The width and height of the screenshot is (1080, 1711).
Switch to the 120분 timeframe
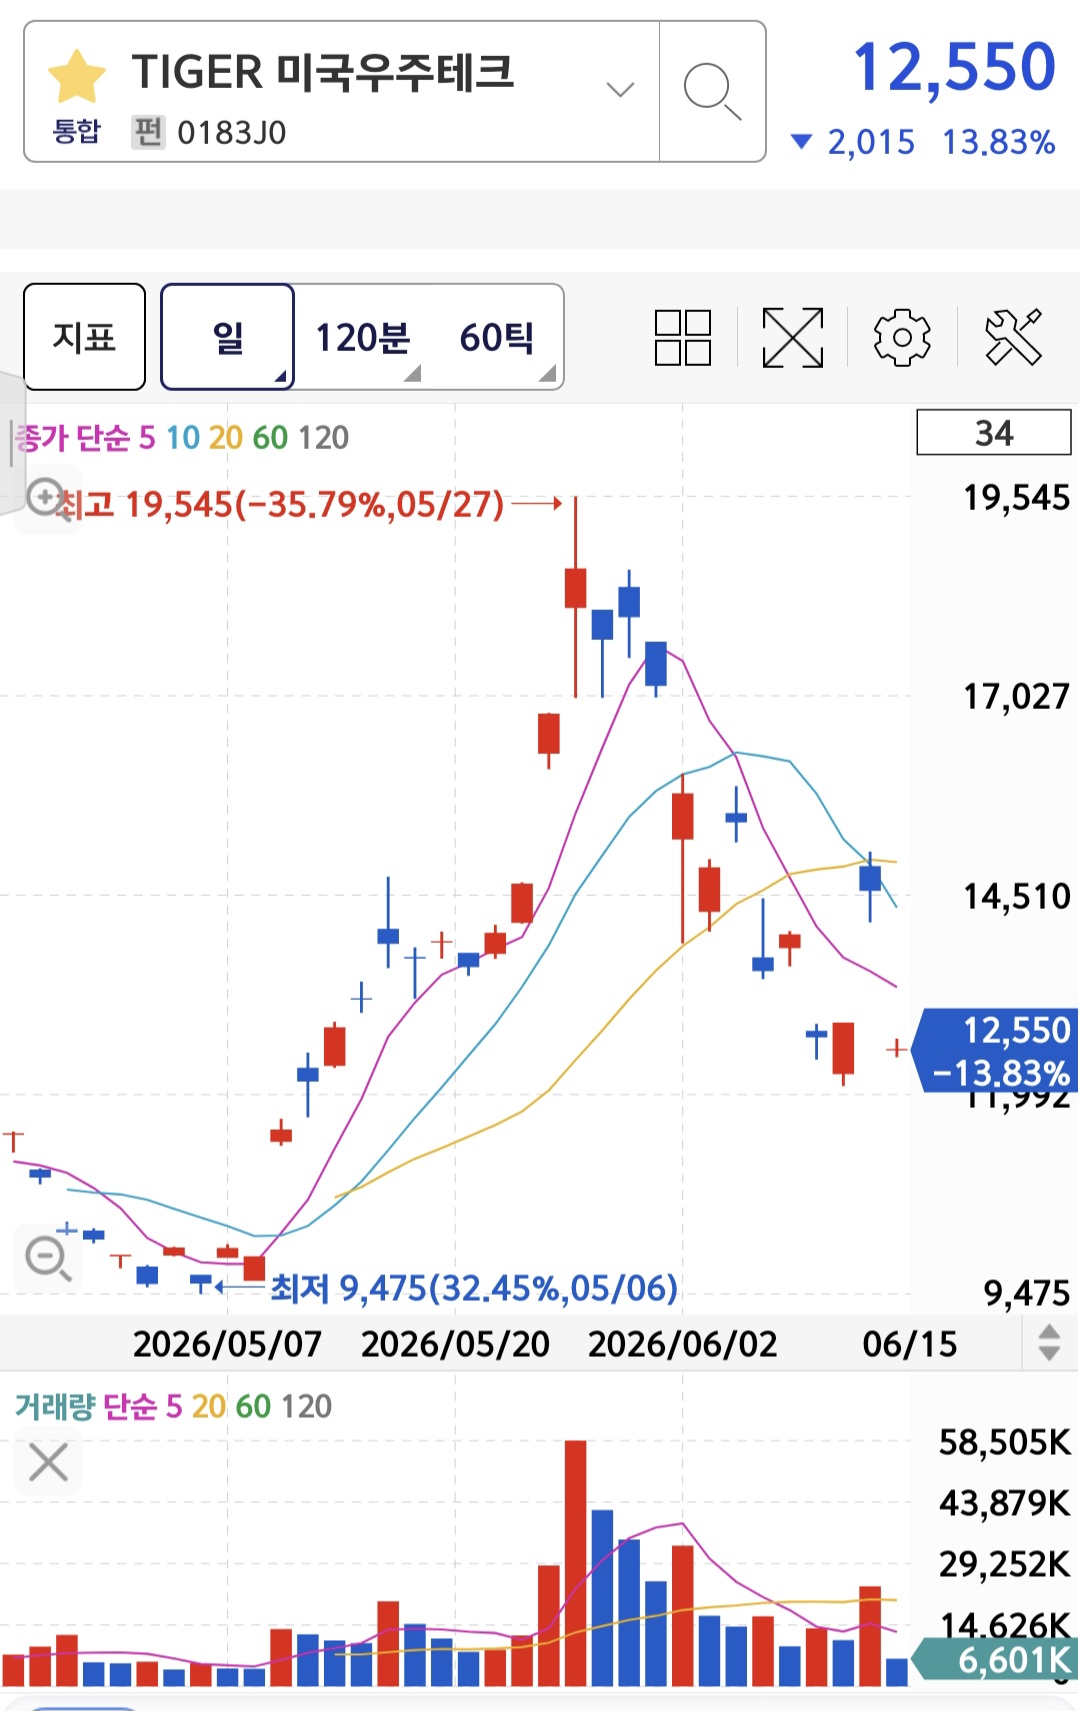click(x=363, y=338)
